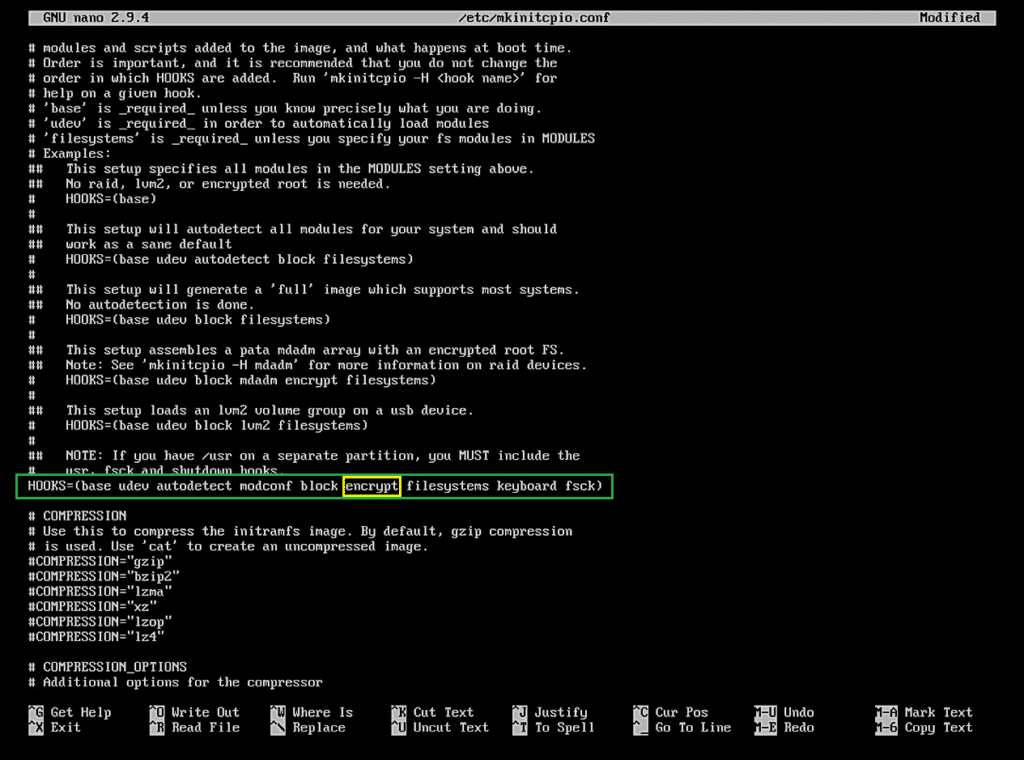Place cursor on the highlighted encrypt hook
This screenshot has width=1024, height=760.
tap(371, 486)
